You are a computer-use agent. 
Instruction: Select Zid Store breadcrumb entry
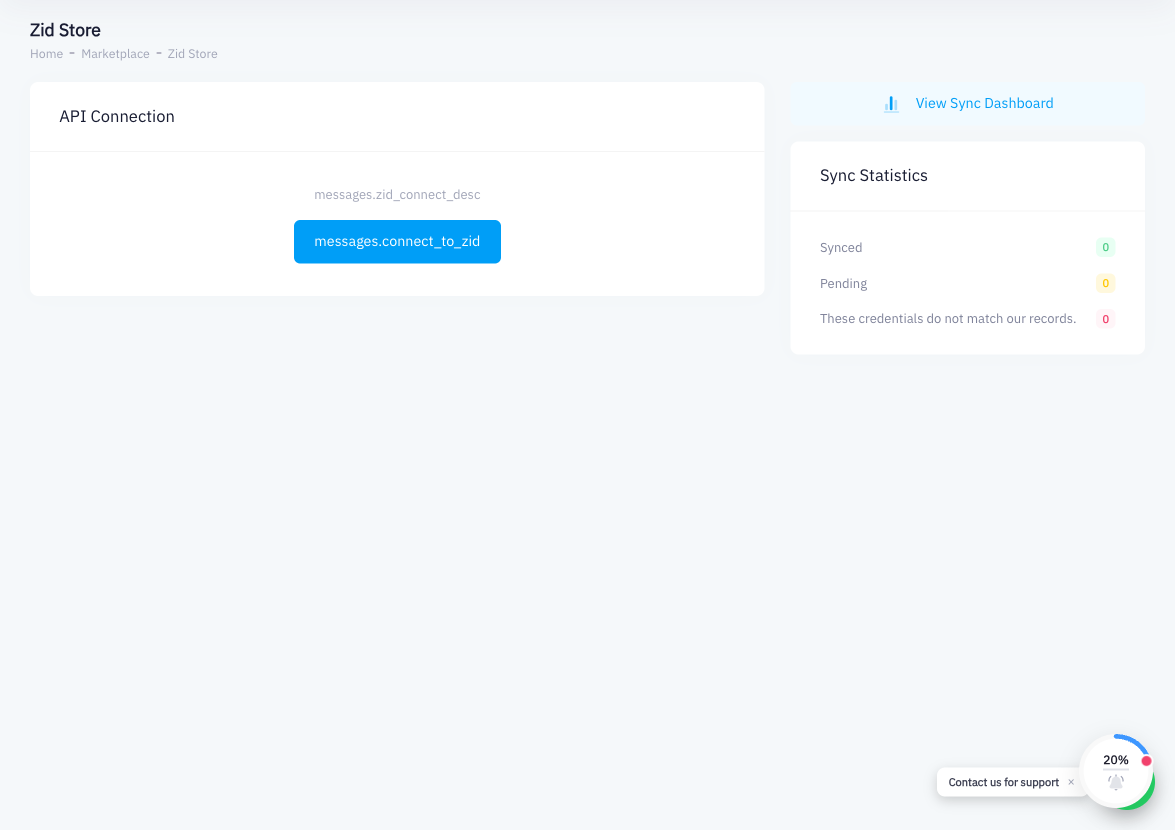click(x=193, y=54)
